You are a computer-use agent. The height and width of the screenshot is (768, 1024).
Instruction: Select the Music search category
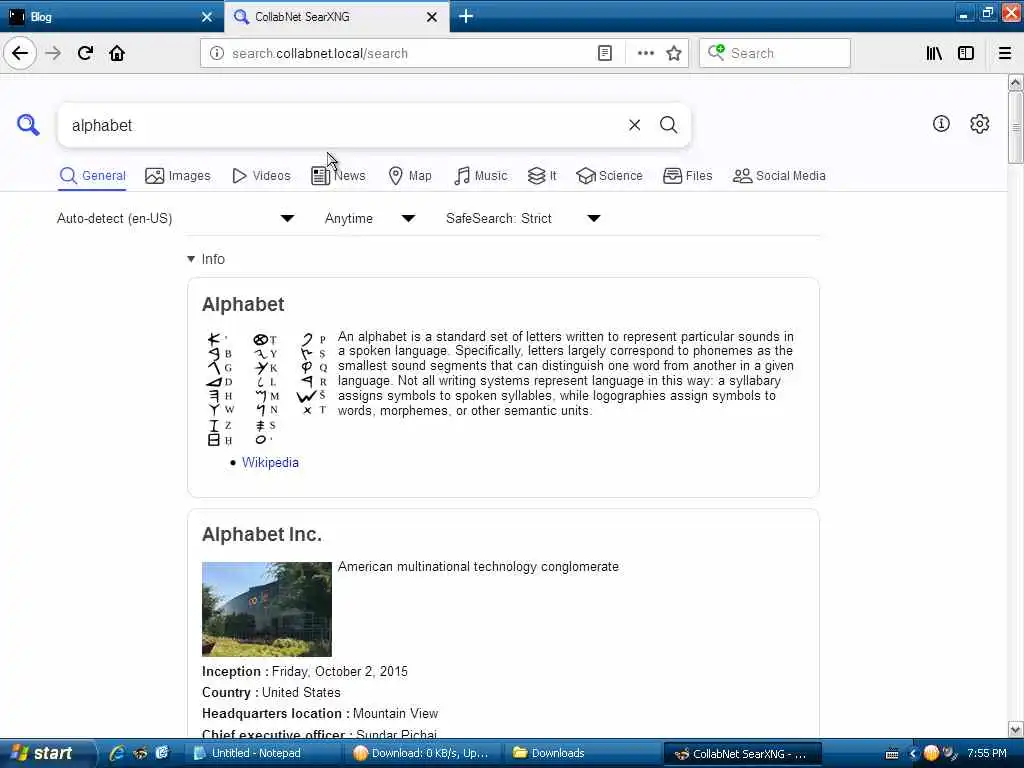(x=481, y=176)
